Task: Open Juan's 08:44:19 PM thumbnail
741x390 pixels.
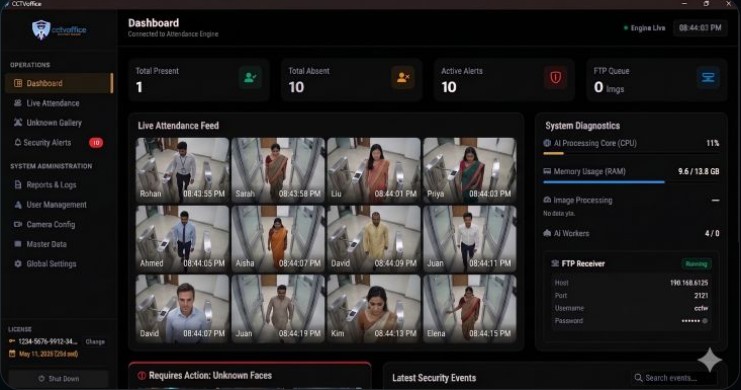Action: 278,308
